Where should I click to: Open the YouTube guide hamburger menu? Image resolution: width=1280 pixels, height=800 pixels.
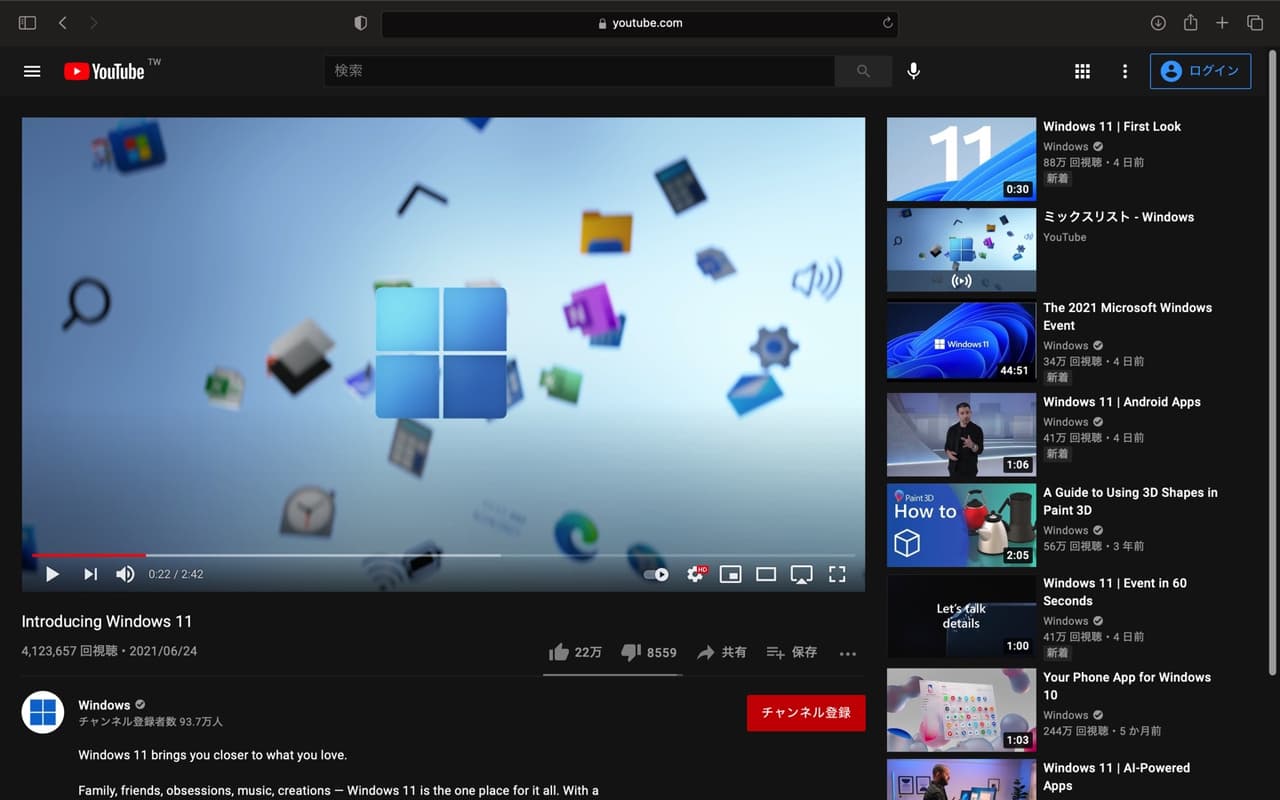tap(32, 71)
